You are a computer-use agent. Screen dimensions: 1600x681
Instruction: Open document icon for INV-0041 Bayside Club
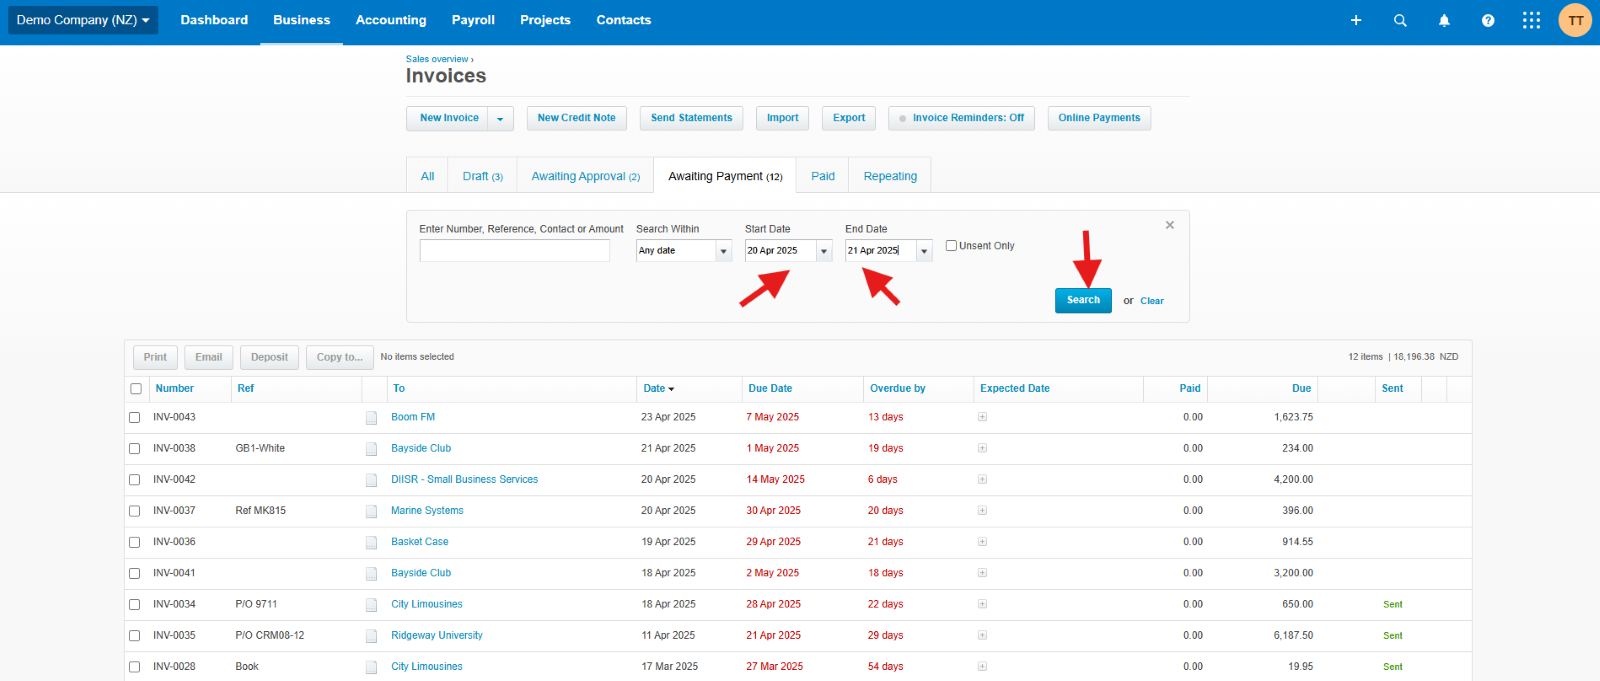pos(371,574)
